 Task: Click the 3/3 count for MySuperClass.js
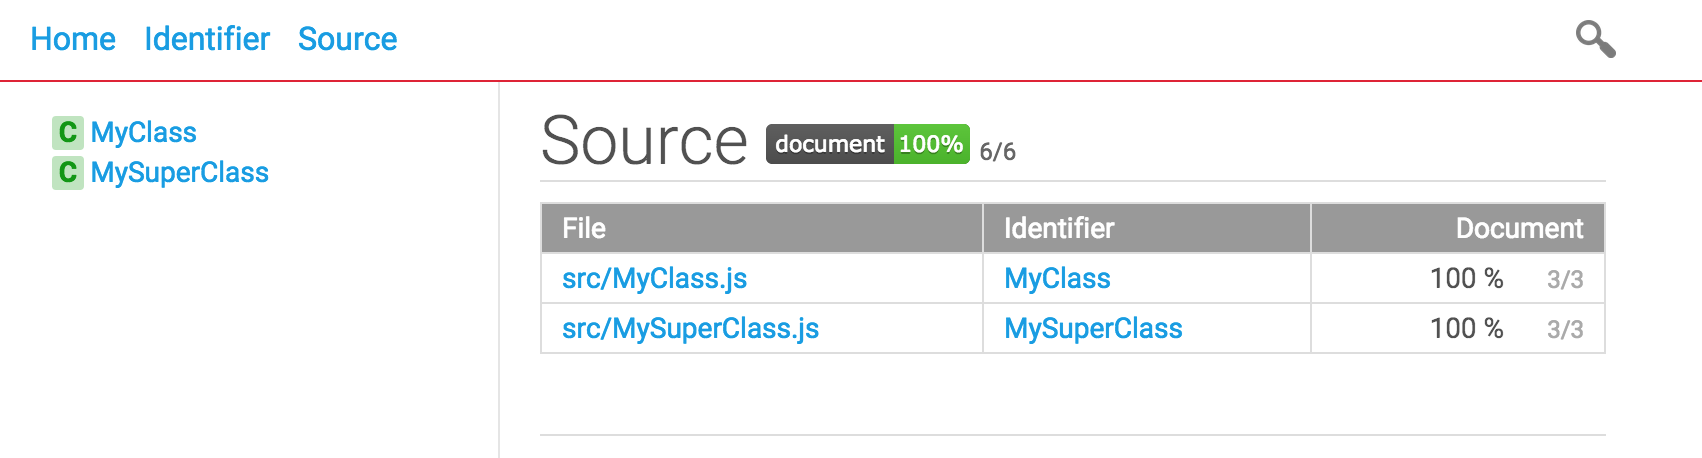[1565, 329]
